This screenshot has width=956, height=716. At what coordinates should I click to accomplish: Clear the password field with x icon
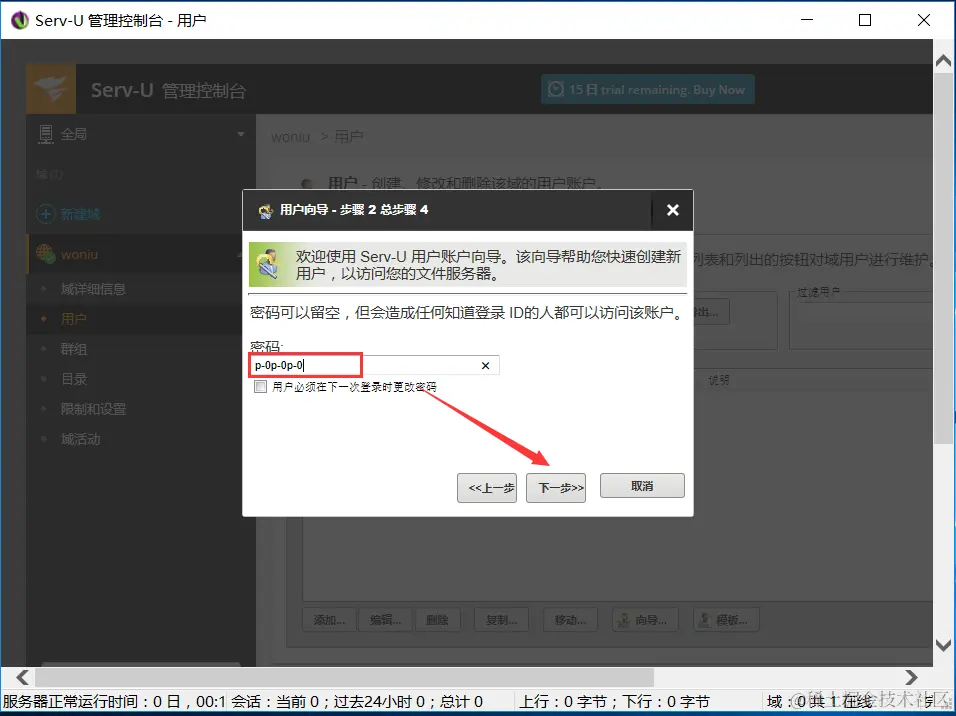click(485, 365)
